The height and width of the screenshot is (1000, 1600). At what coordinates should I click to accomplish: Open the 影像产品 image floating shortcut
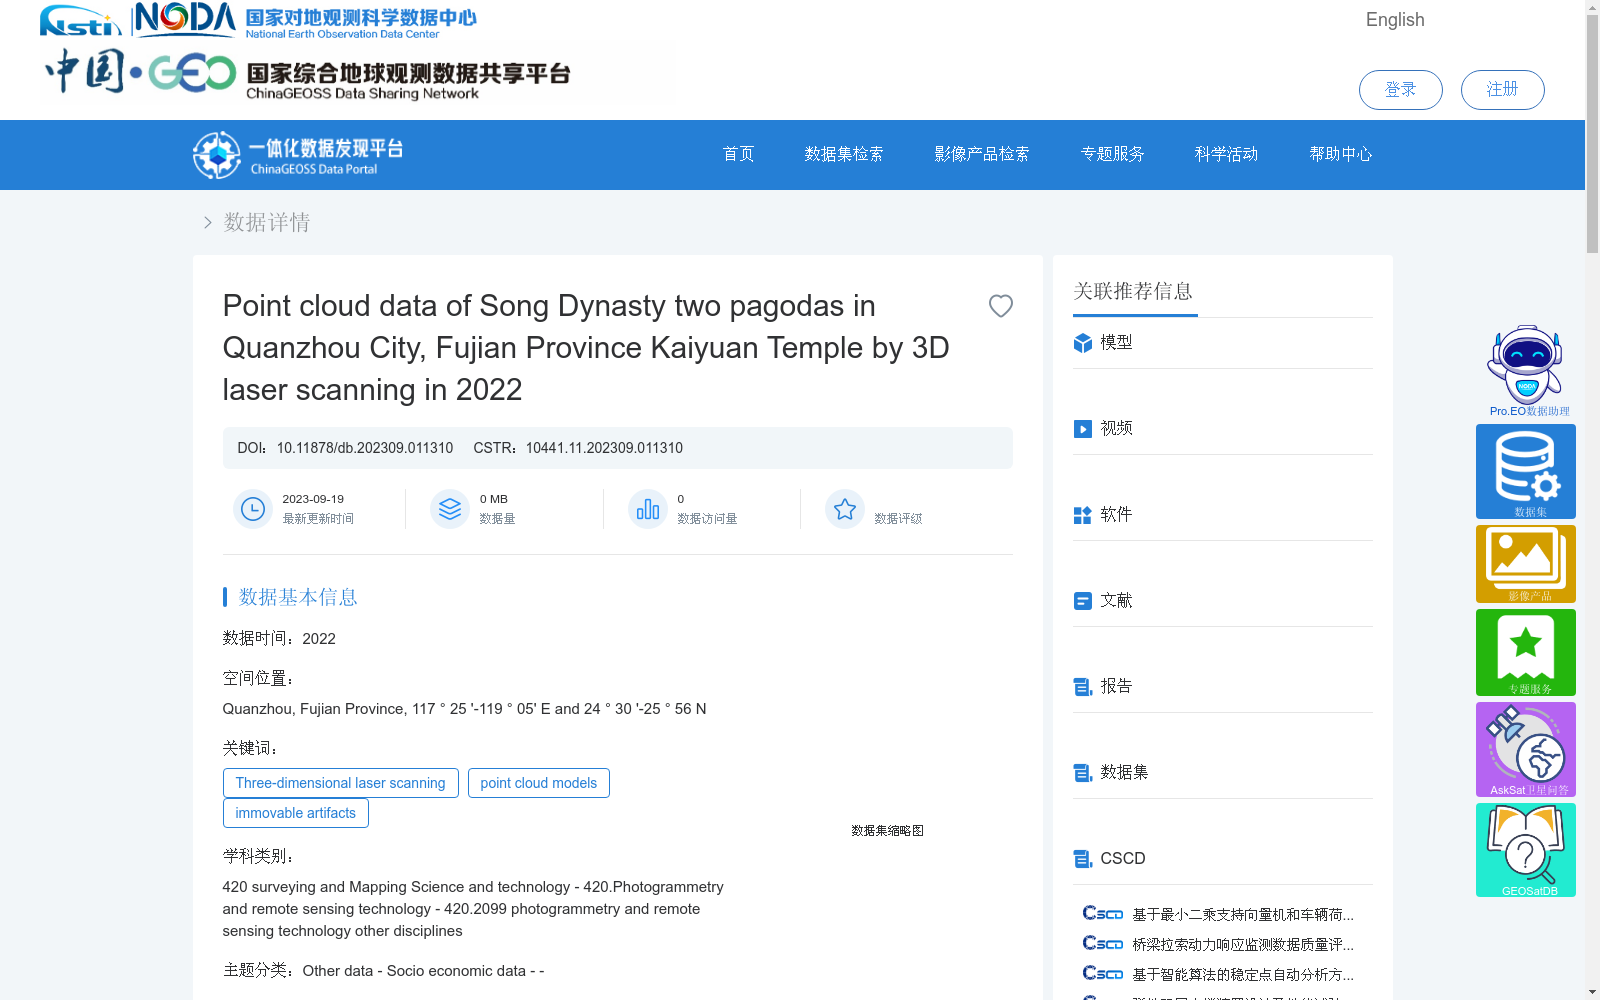[1526, 564]
